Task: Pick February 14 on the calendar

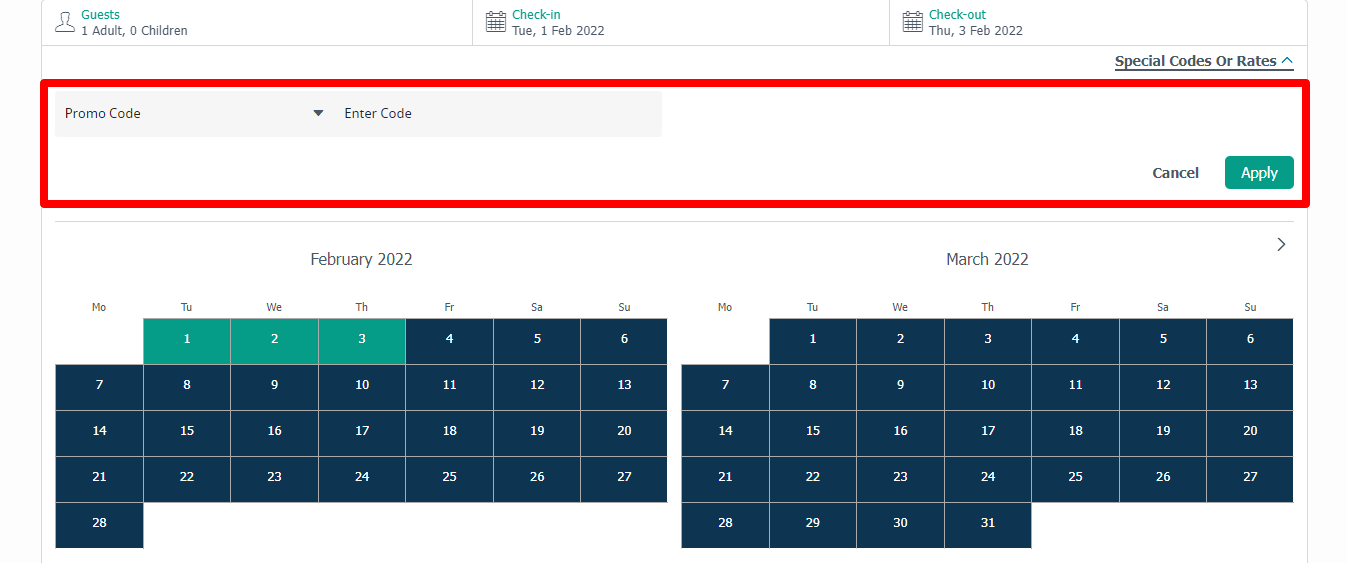Action: (x=99, y=431)
